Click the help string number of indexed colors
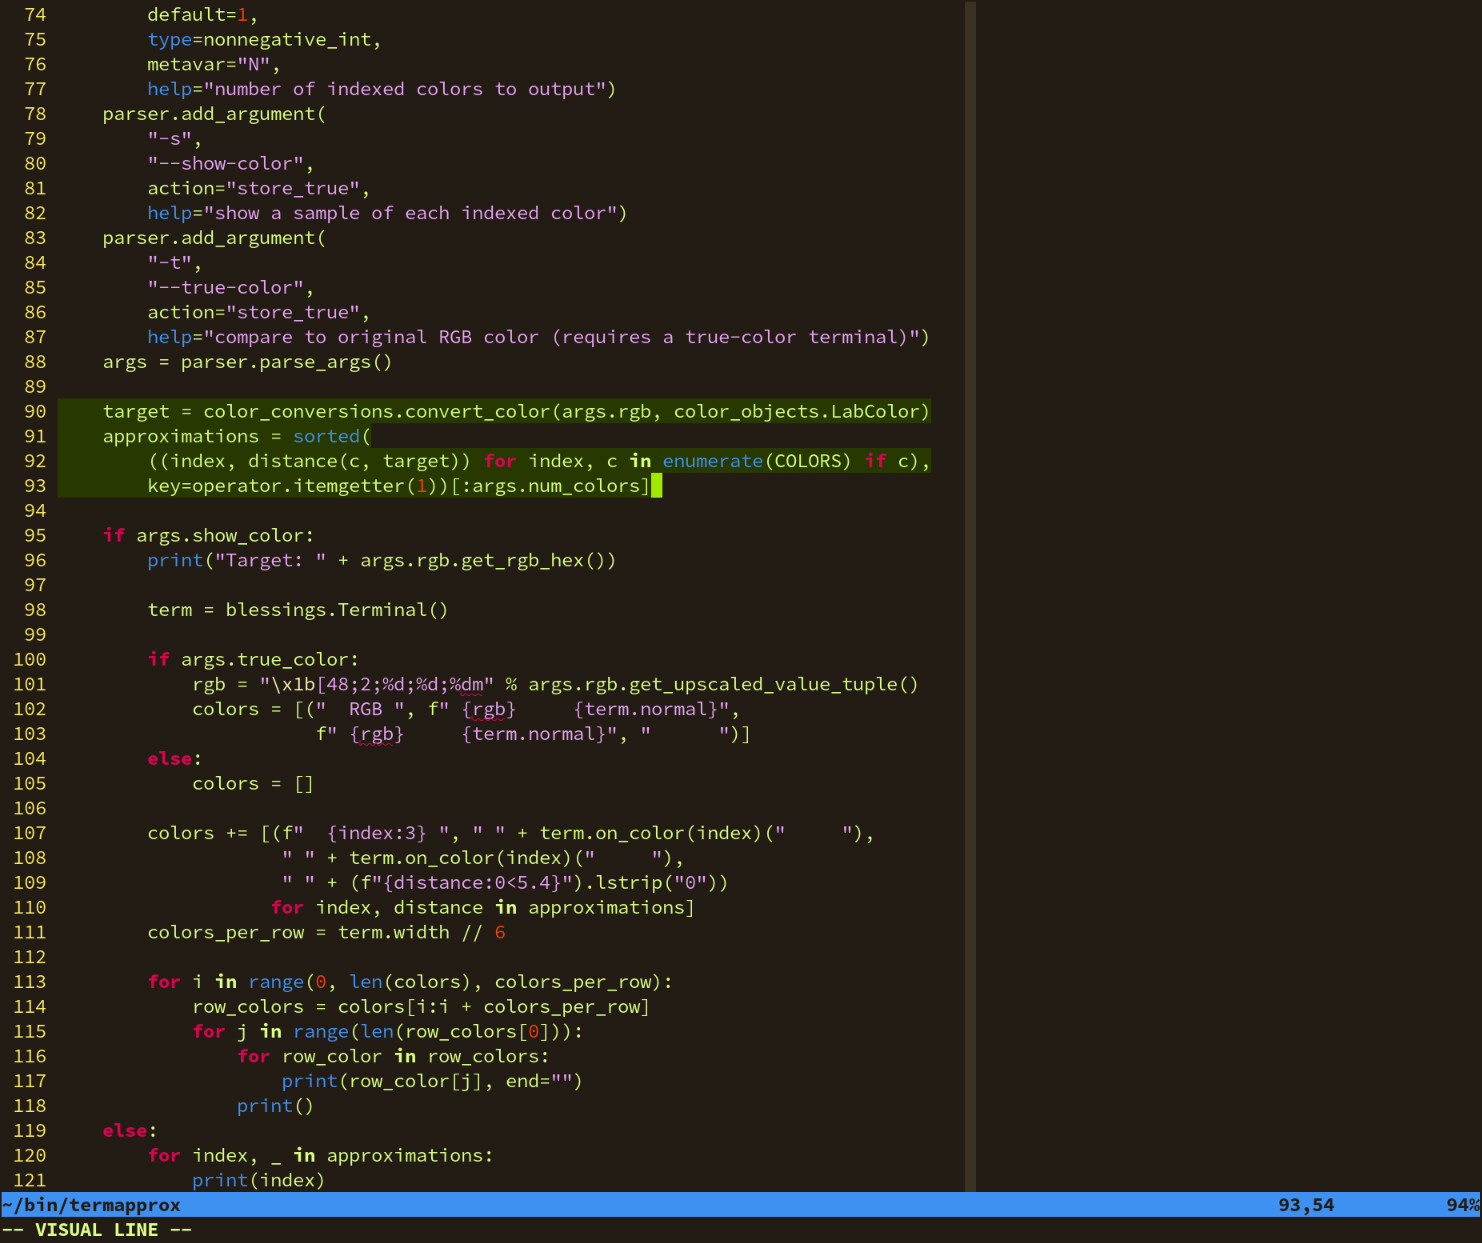 click(x=400, y=88)
